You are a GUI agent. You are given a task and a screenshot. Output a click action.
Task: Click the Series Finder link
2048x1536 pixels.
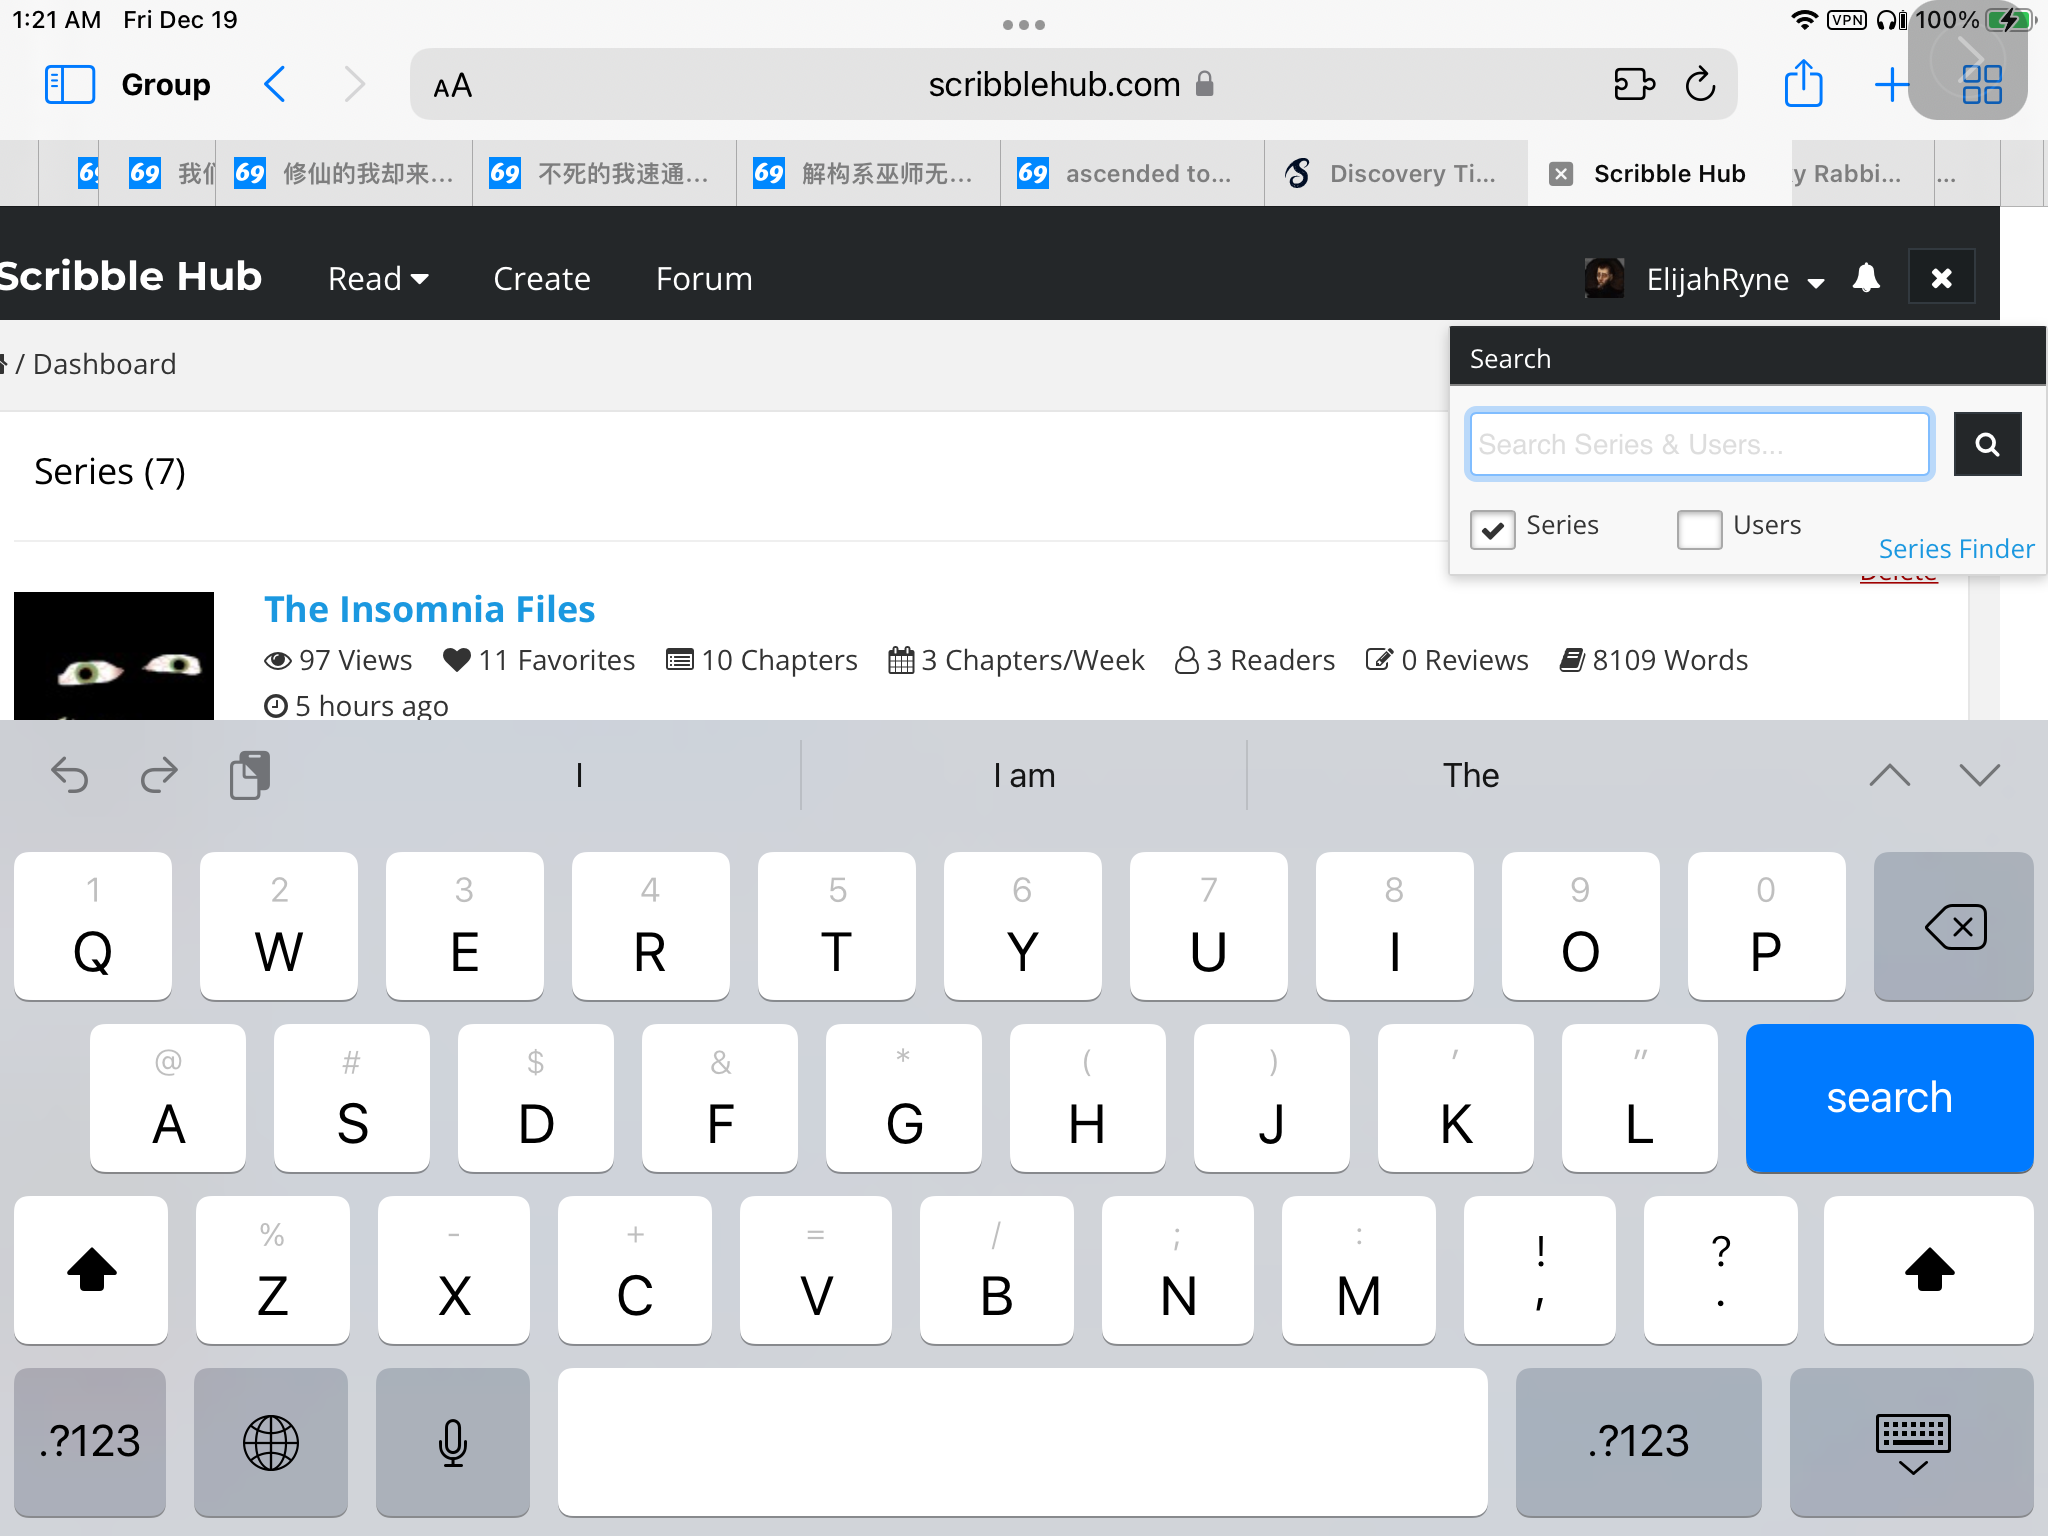[x=1955, y=549]
